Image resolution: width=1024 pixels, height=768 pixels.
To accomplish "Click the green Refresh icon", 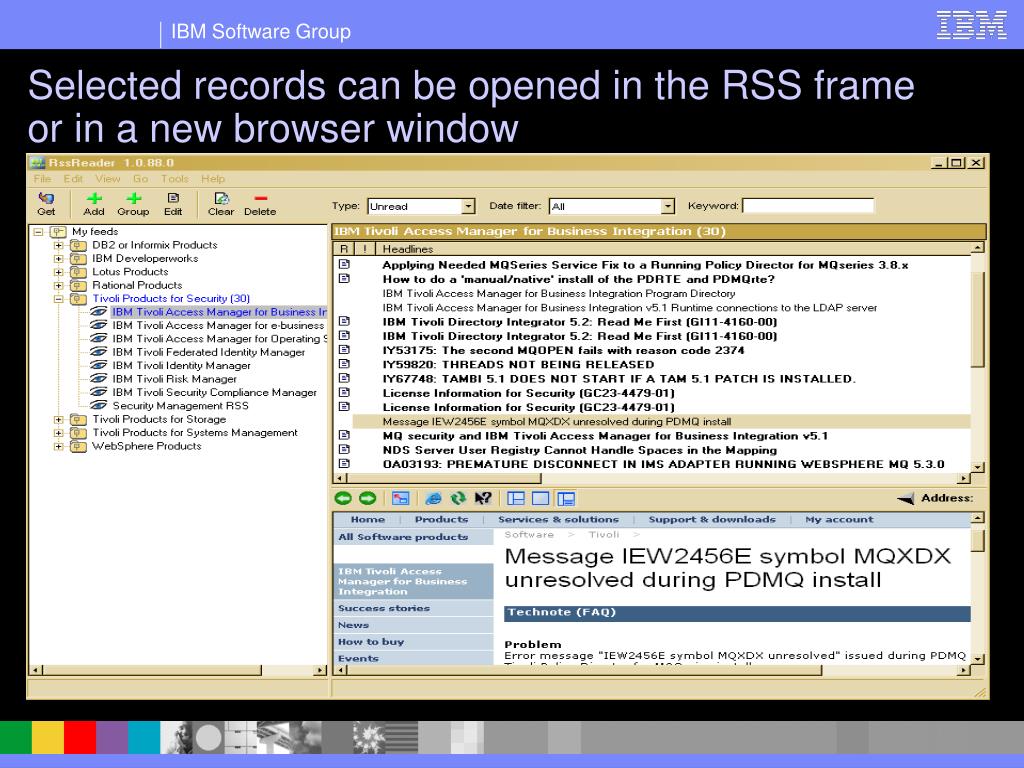I will click(x=458, y=498).
